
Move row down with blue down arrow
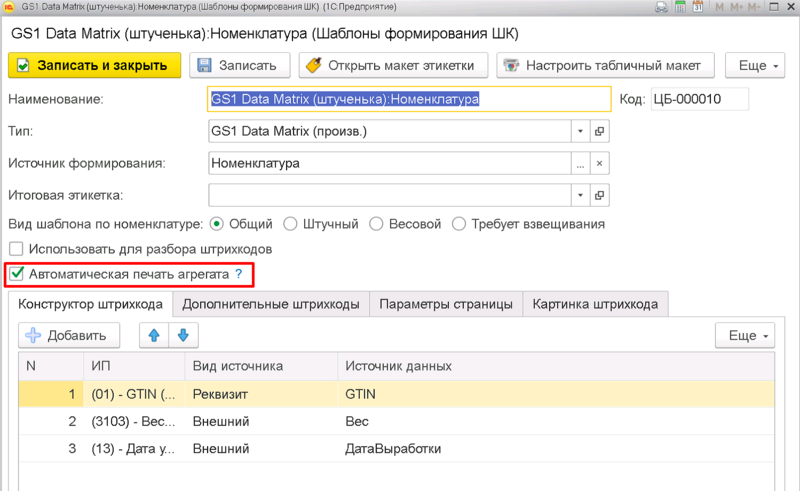(x=183, y=335)
